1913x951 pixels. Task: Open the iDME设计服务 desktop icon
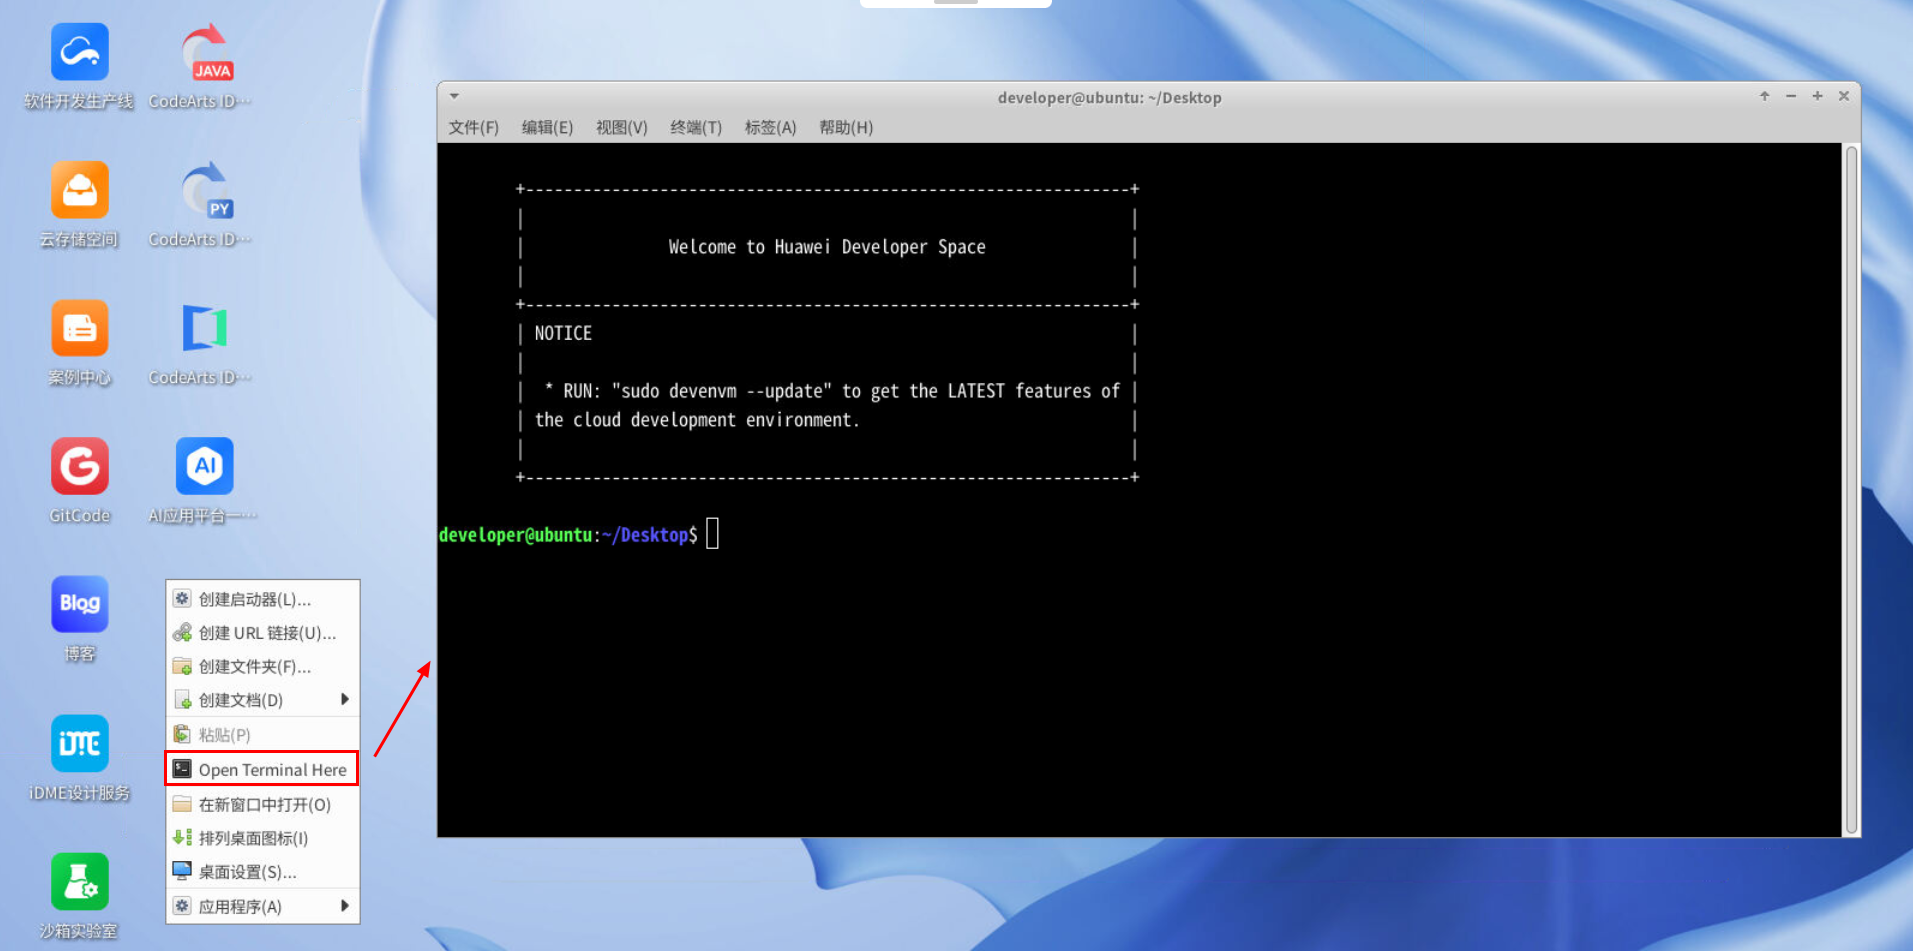[x=79, y=743]
